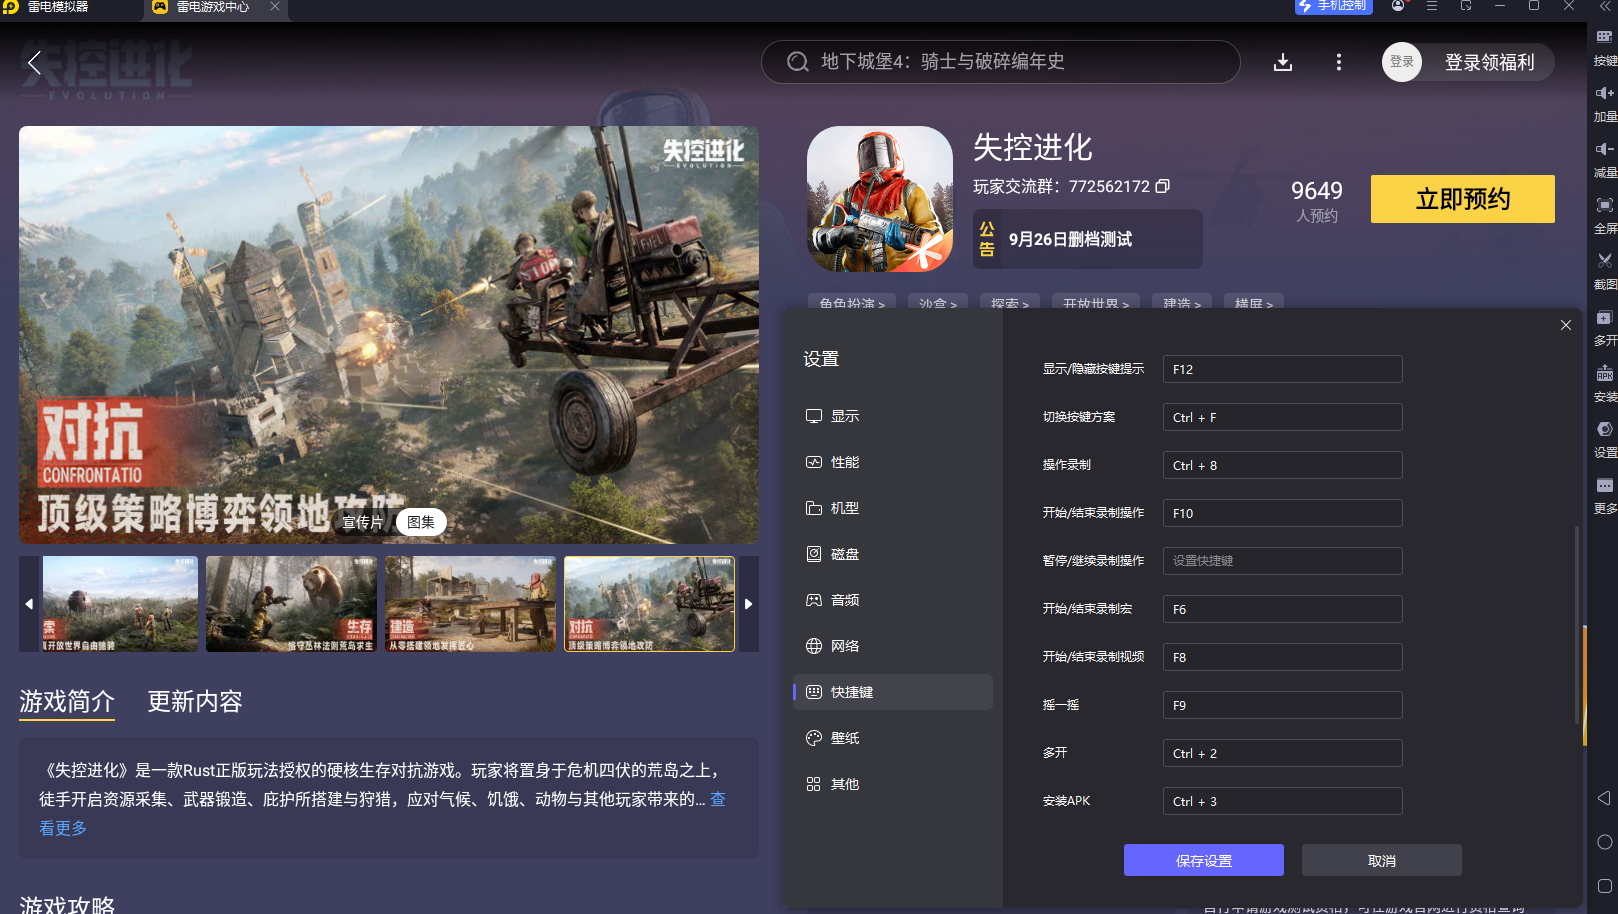Screen dimensions: 1618x914
Task: Tap the Android home circle button
Action: click(x=1604, y=842)
